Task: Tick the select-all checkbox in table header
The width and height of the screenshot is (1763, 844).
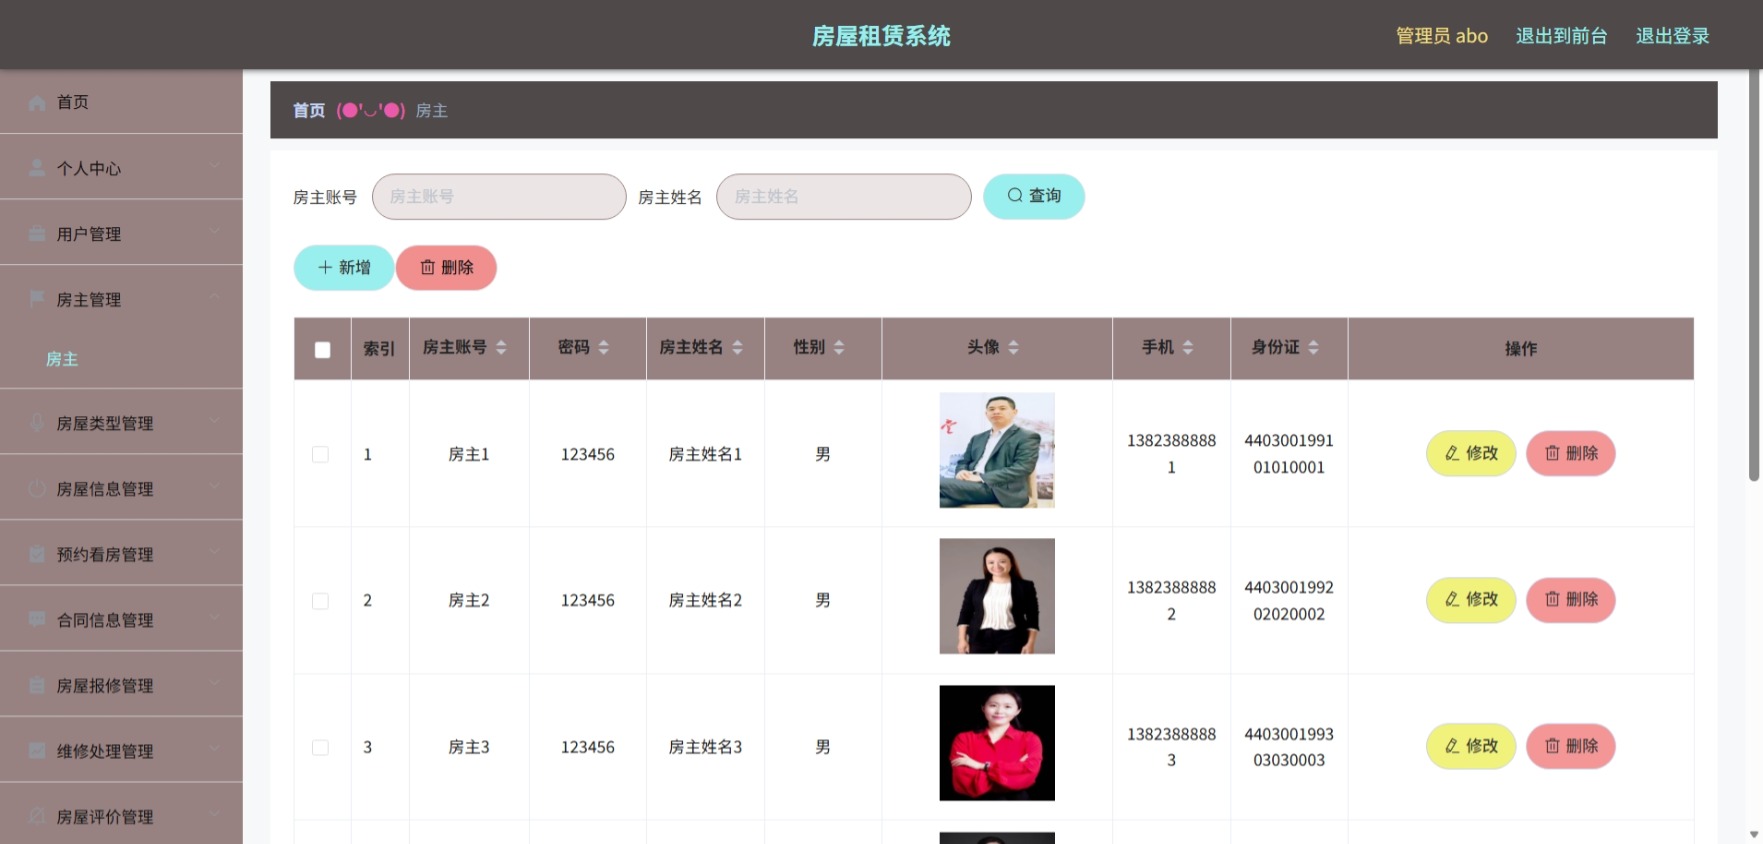Action: click(322, 350)
